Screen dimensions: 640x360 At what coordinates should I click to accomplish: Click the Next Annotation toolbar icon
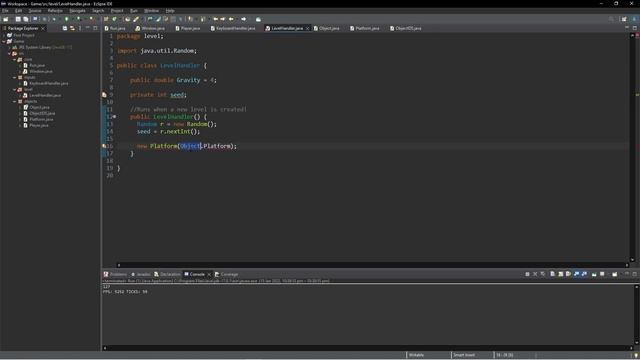tap(190, 19)
